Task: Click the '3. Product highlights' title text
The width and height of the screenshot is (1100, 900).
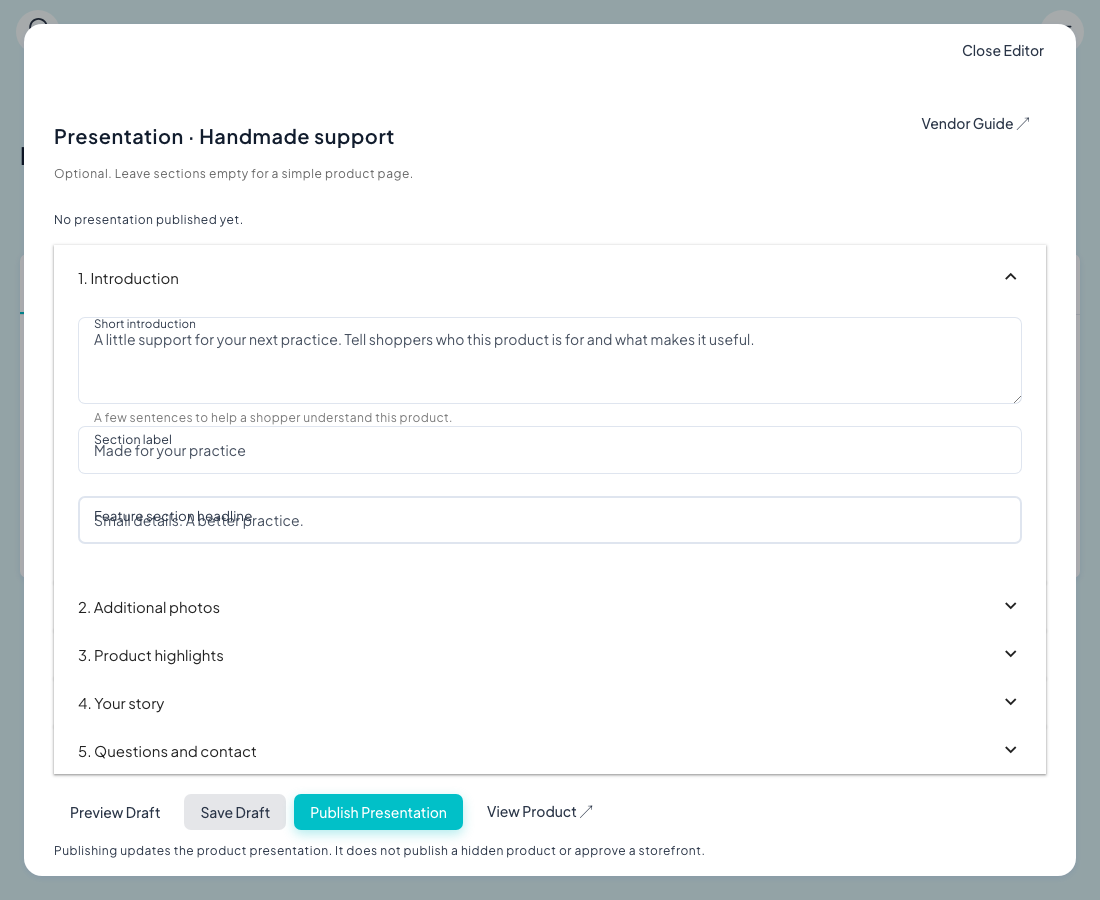Action: (x=151, y=656)
